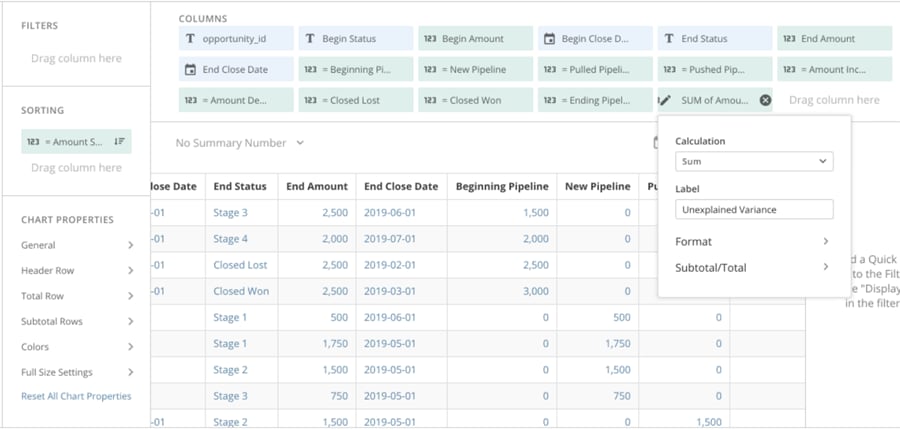Click the Beginning Pipeline column header

coord(502,186)
